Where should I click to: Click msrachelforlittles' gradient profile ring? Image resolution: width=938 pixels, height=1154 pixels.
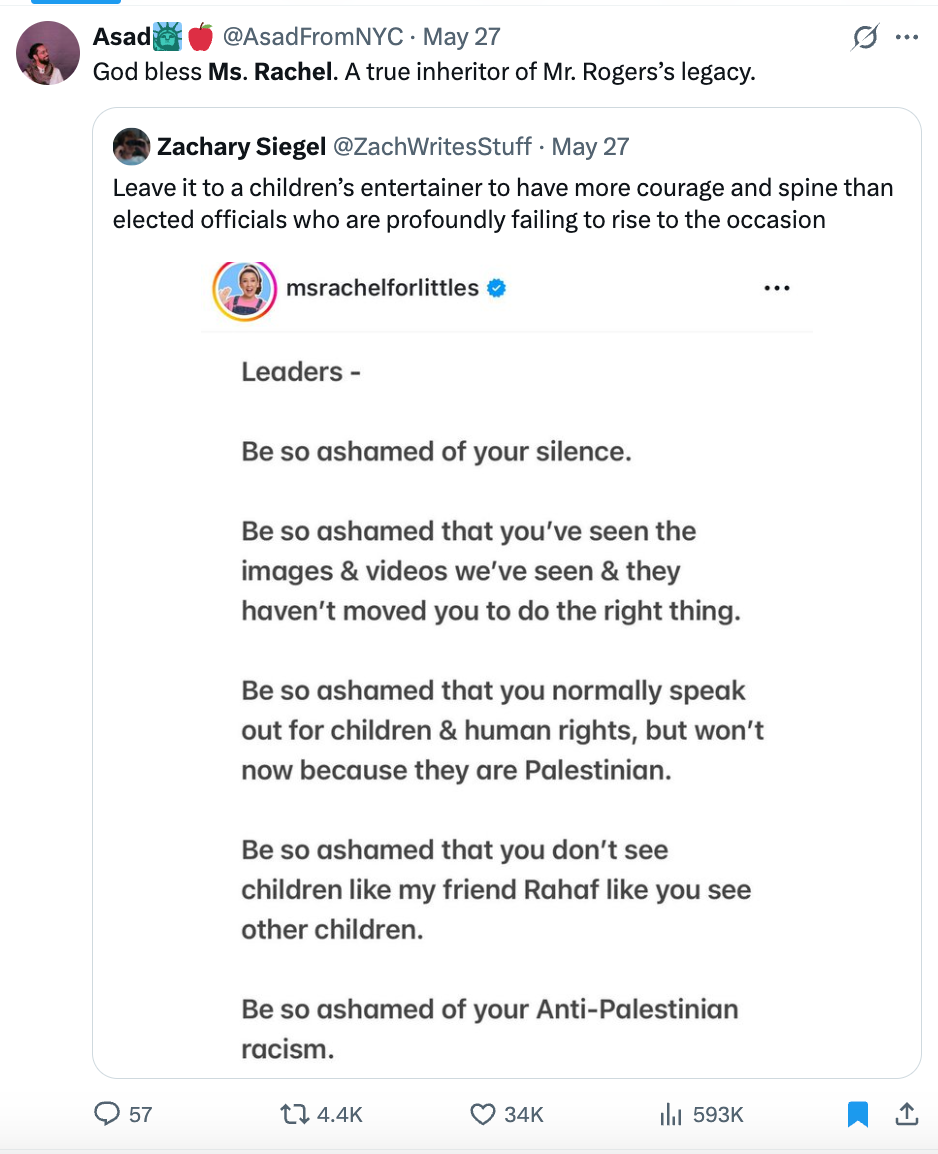(x=244, y=287)
